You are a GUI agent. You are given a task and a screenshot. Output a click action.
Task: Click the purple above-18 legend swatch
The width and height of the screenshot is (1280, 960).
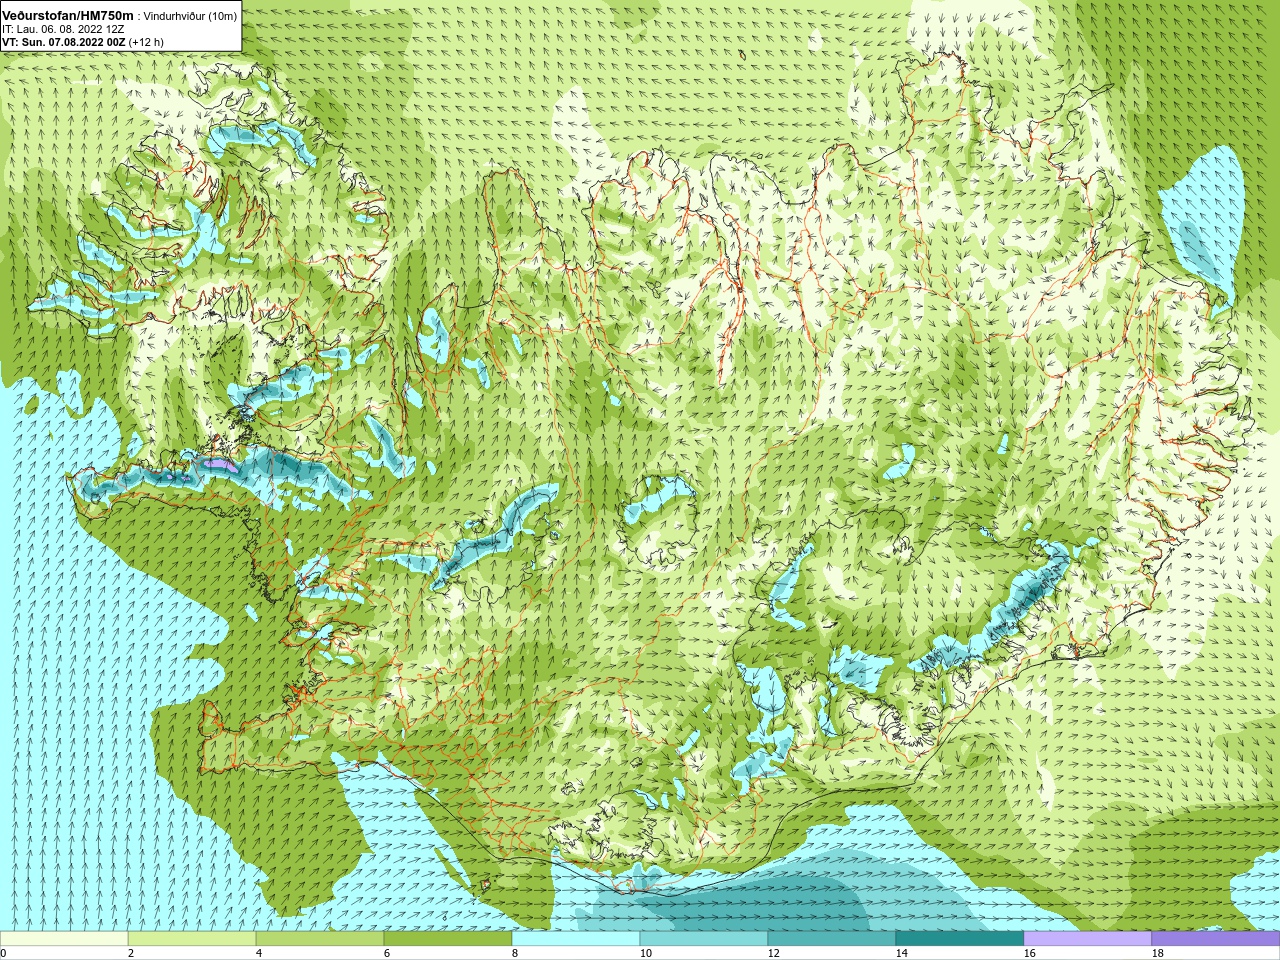click(x=1216, y=939)
